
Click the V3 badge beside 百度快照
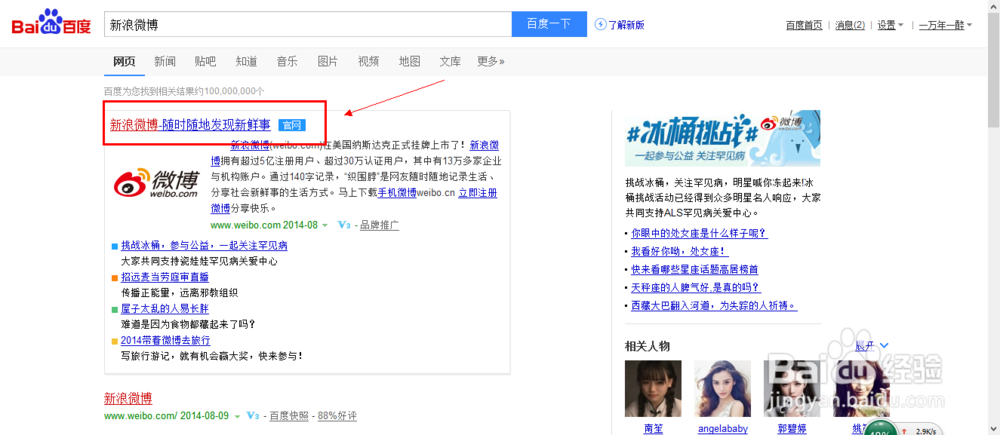point(253,416)
